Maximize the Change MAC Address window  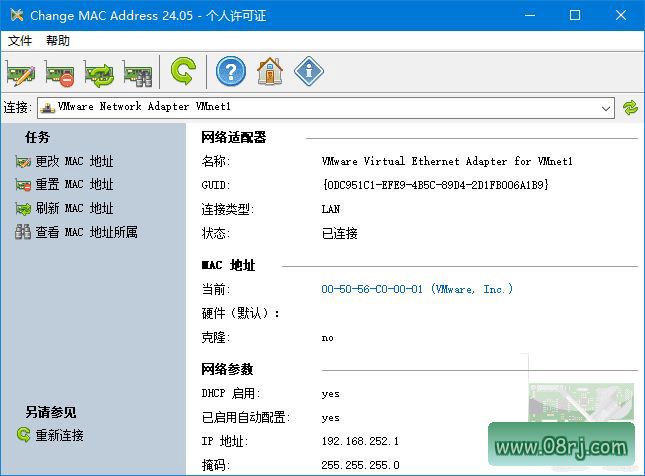tap(575, 16)
